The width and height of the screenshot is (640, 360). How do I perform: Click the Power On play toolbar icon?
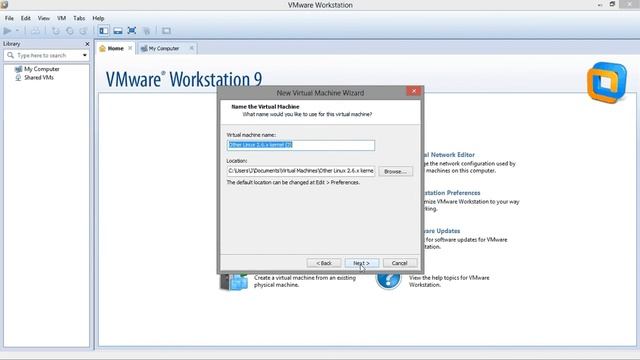pos(7,31)
